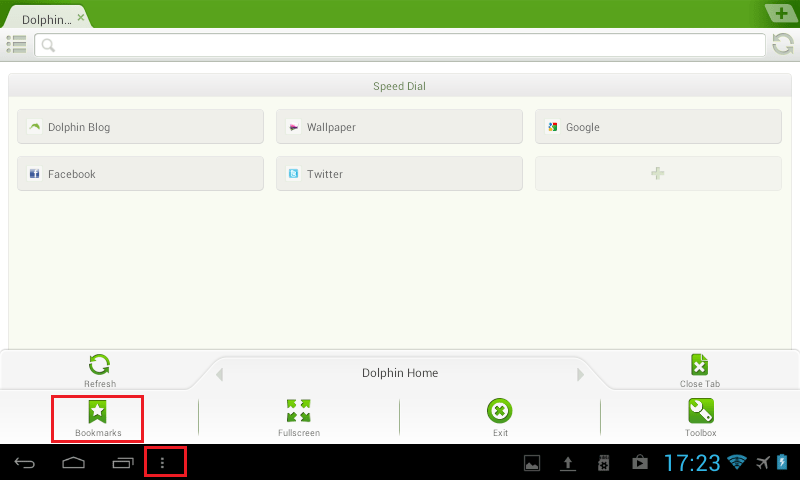The width and height of the screenshot is (800, 480).
Task: Tap the recent apps button
Action: 122,463
